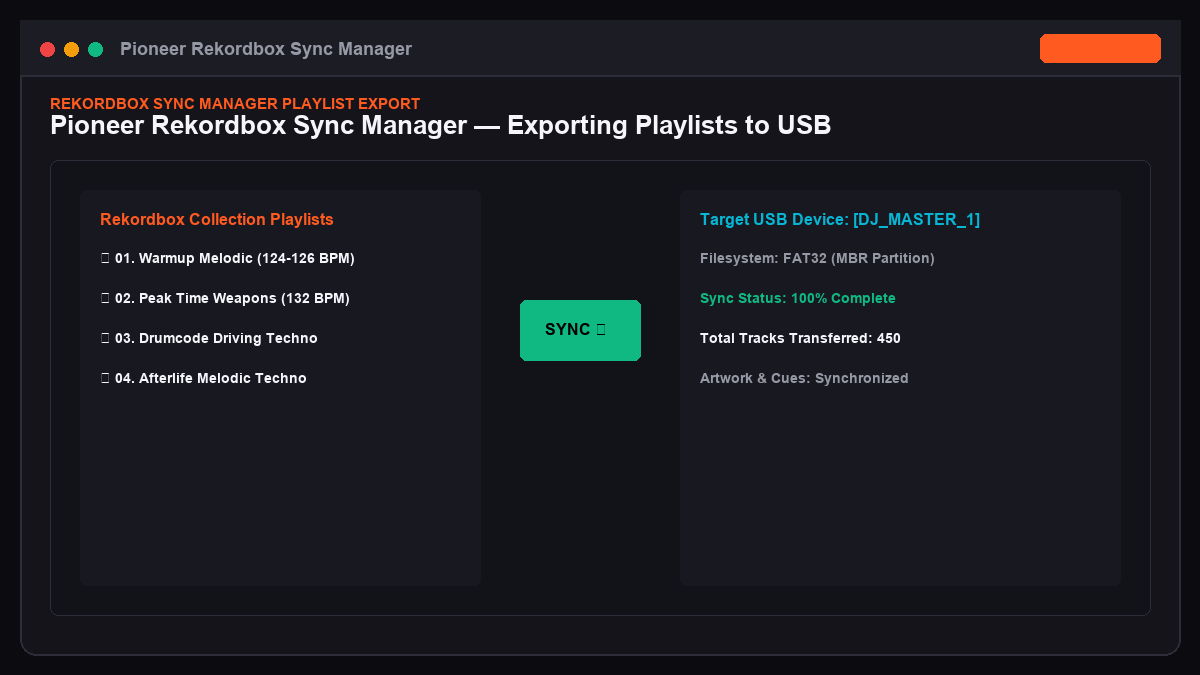Click the Target USB Device DJ_MASTER_1 heading

point(840,219)
